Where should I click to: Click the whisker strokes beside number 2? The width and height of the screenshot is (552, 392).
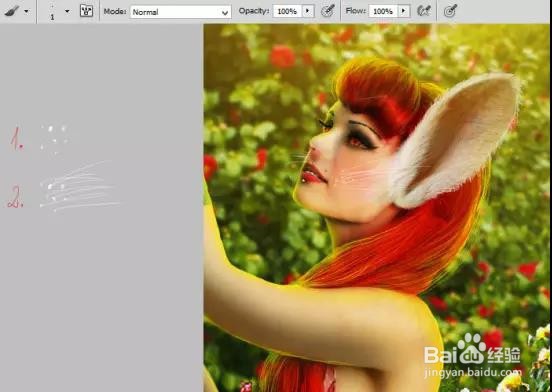79,186
